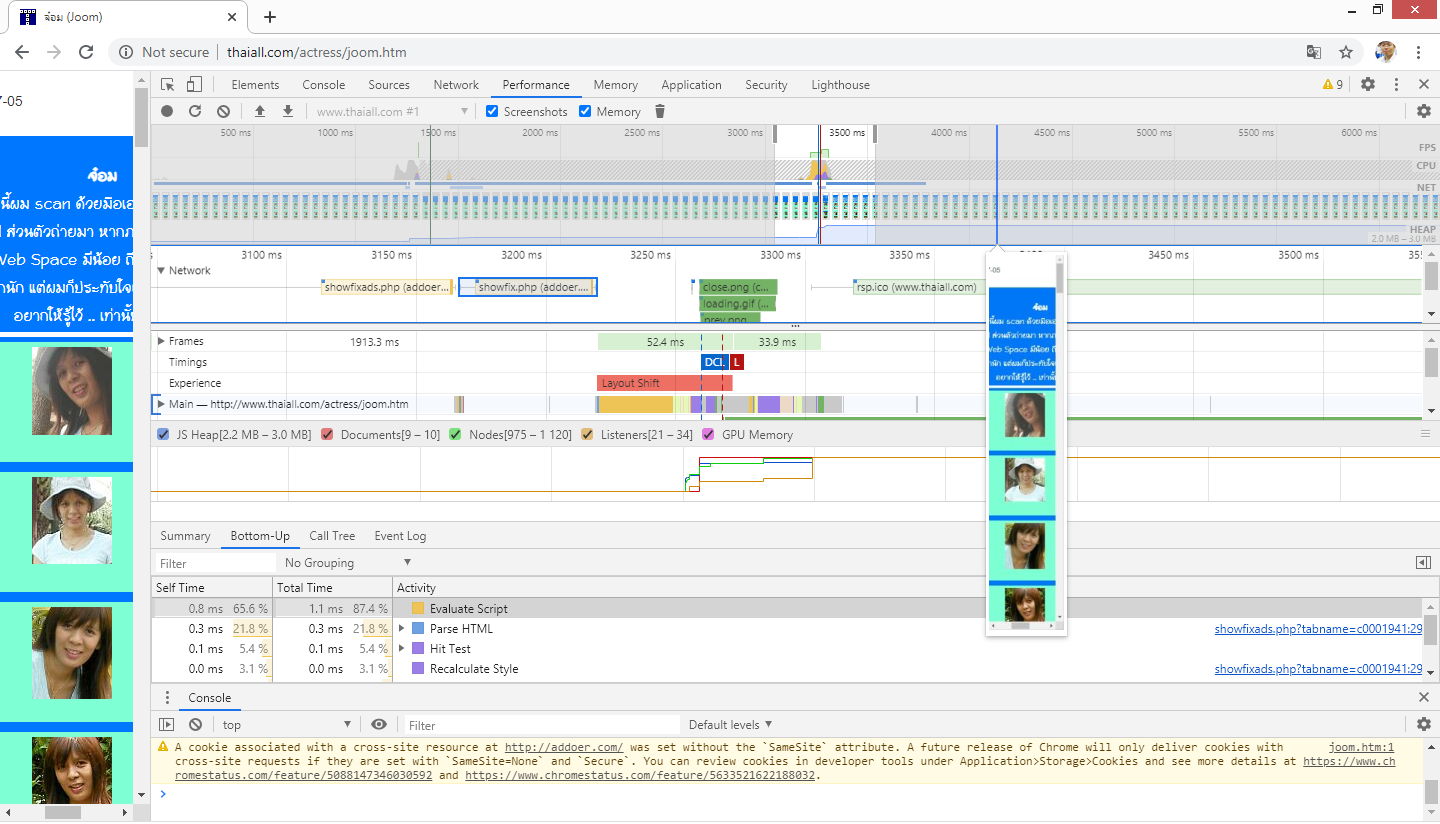Click the Load profile upload icon
1440x824 pixels.
click(x=260, y=112)
